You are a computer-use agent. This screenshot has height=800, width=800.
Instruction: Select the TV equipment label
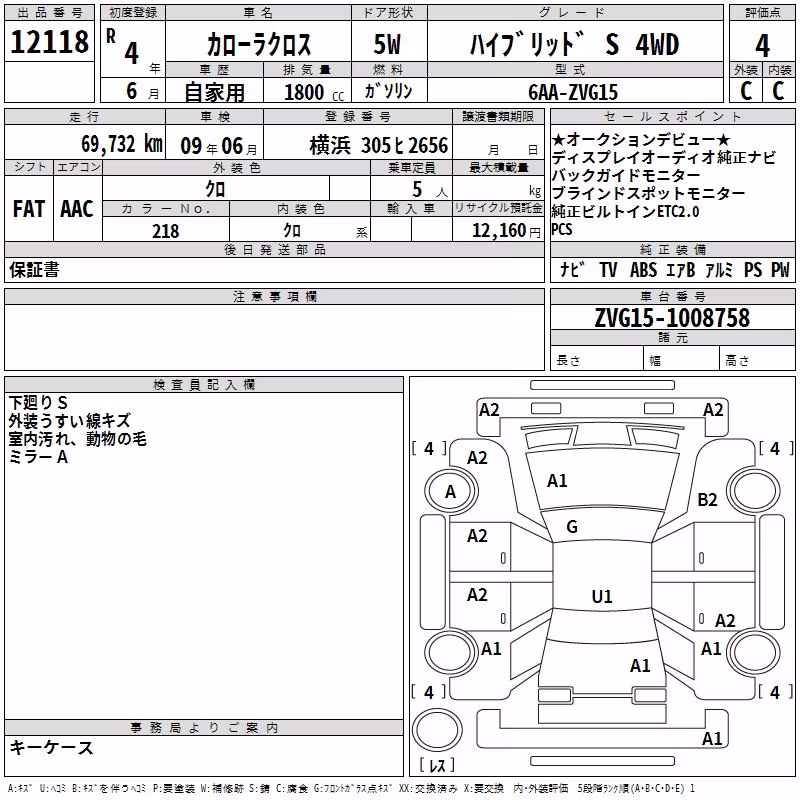tap(608, 269)
